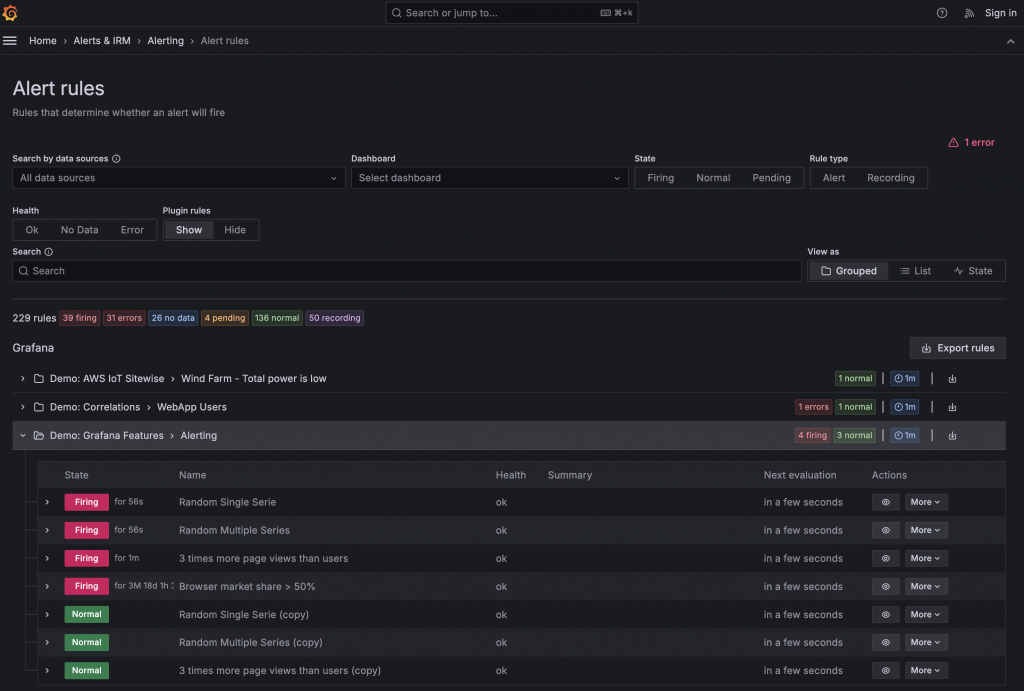Open More menu for Random Single Serie
This screenshot has height=691, width=1024.
pos(925,502)
